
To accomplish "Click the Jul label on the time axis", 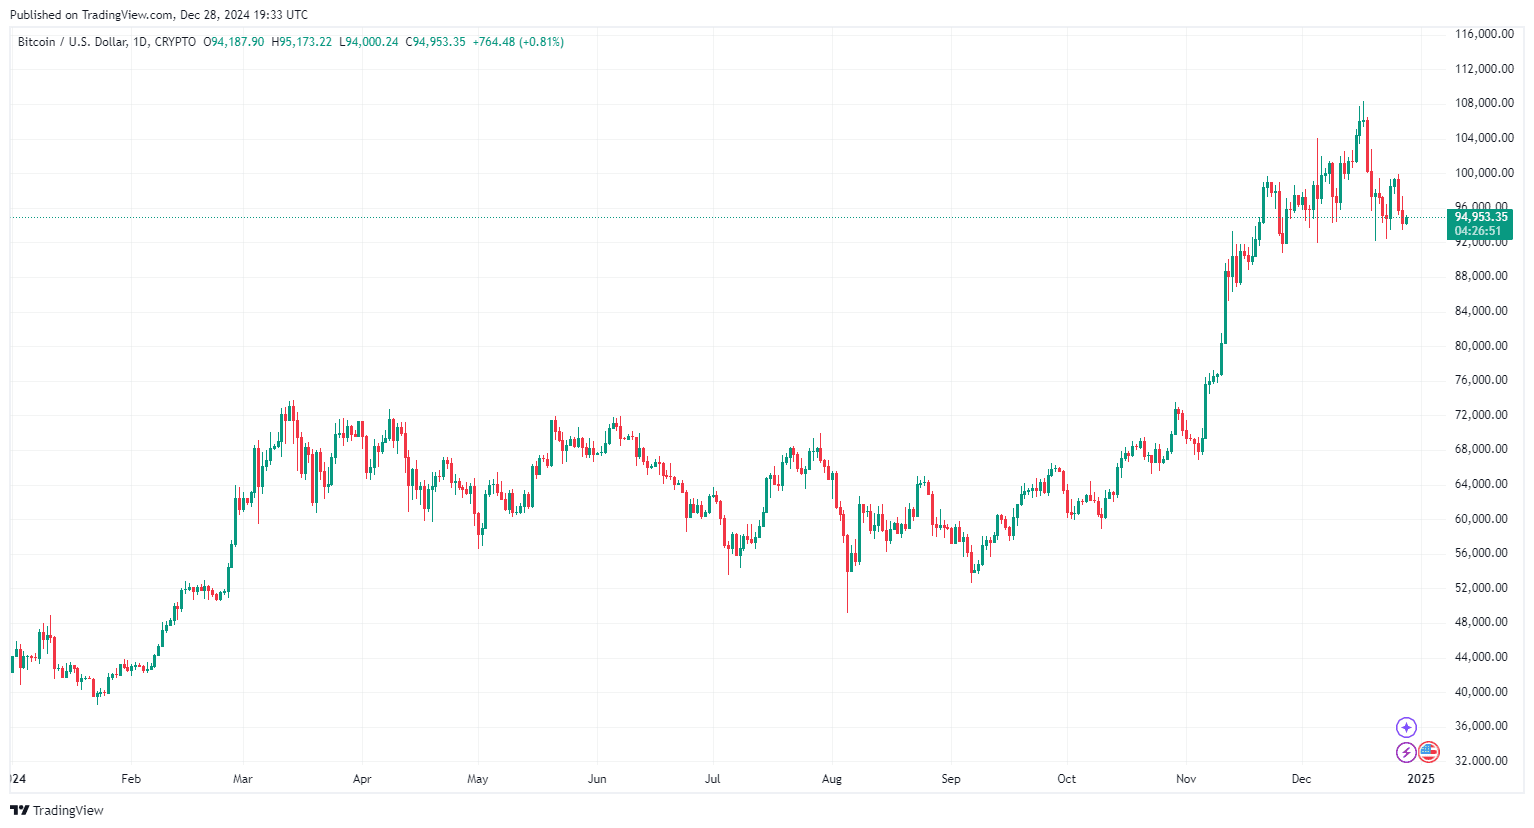I will [713, 779].
